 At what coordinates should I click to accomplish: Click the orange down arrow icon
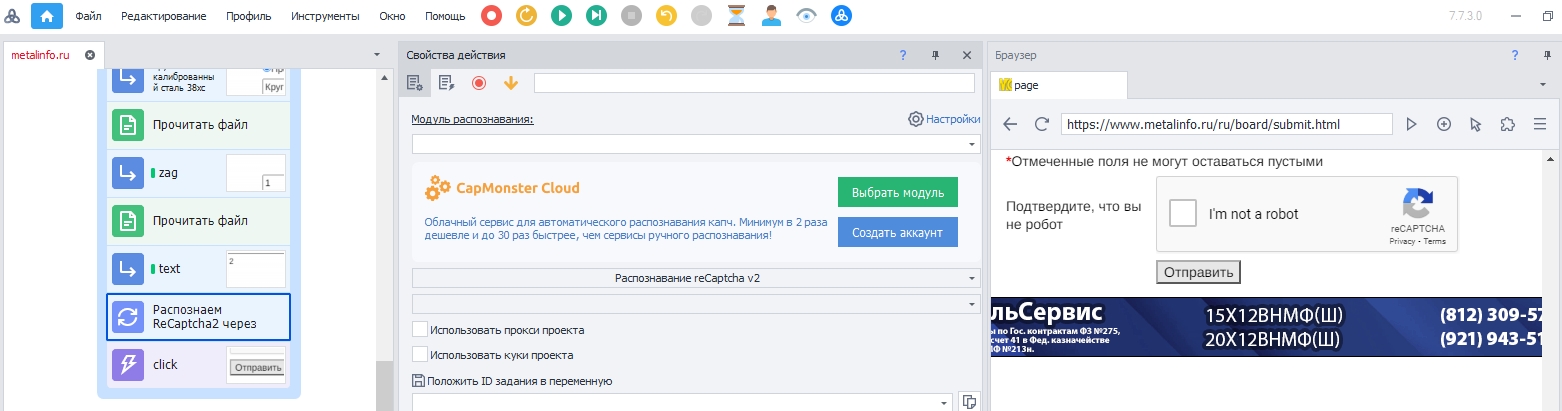511,83
